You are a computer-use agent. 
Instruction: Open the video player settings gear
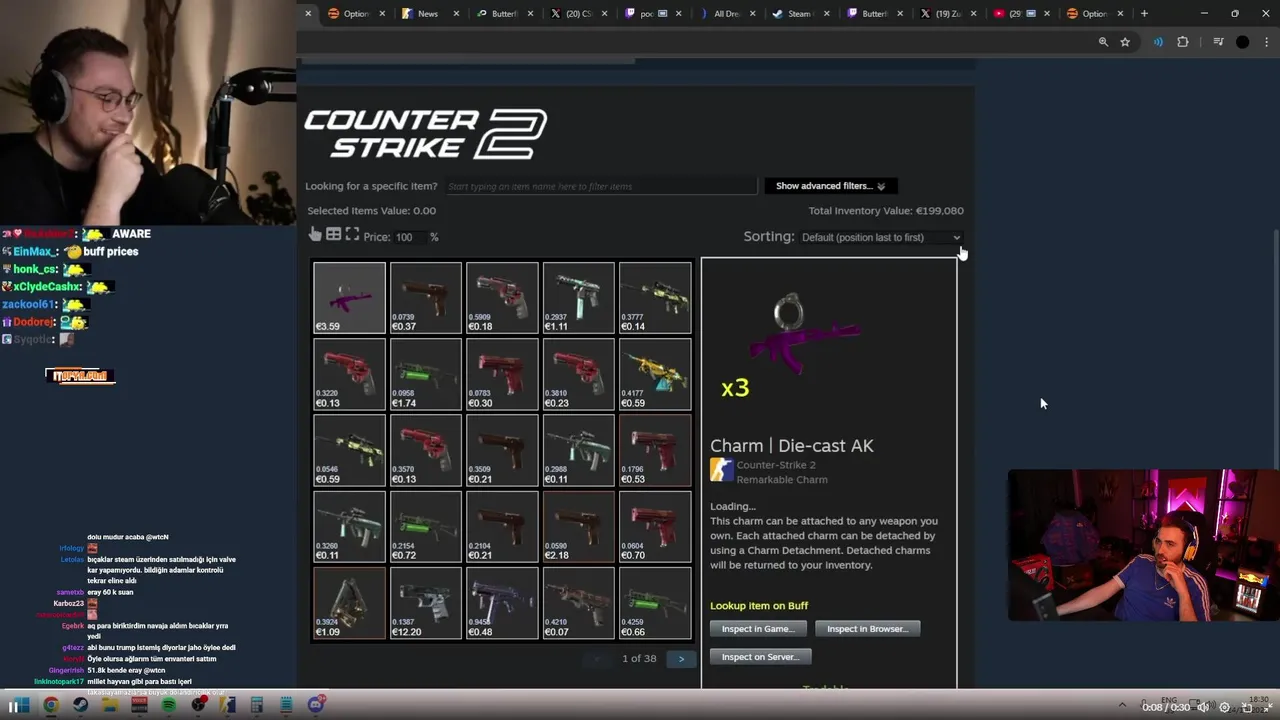[1225, 707]
